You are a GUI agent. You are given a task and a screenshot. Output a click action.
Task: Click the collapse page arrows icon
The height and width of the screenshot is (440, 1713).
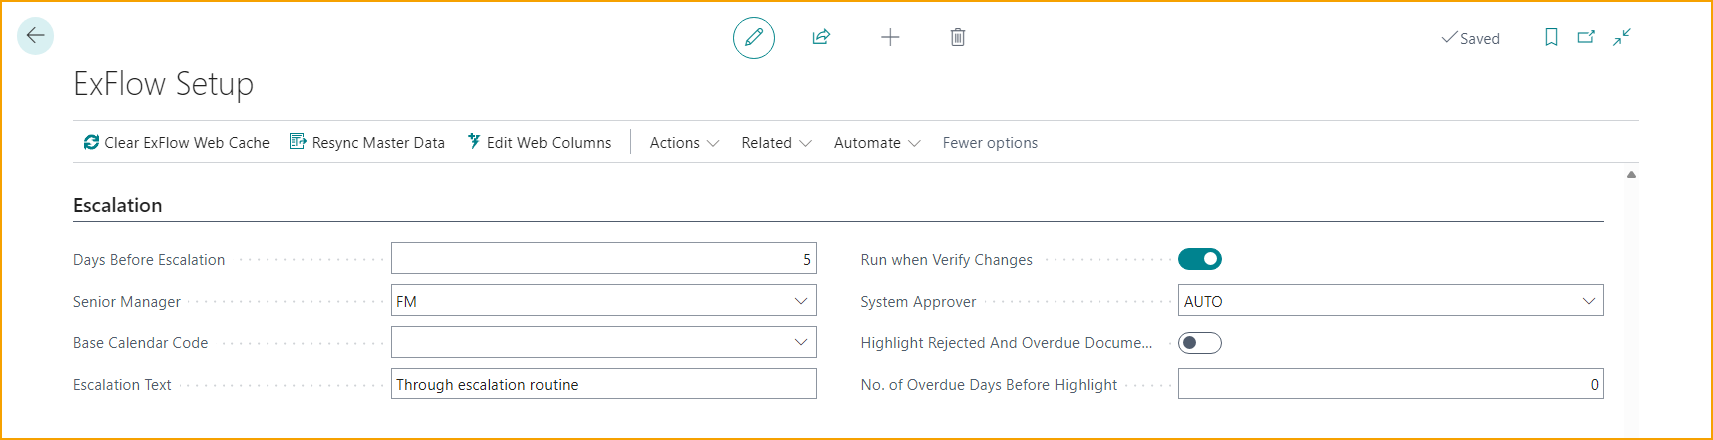pyautogui.click(x=1622, y=37)
